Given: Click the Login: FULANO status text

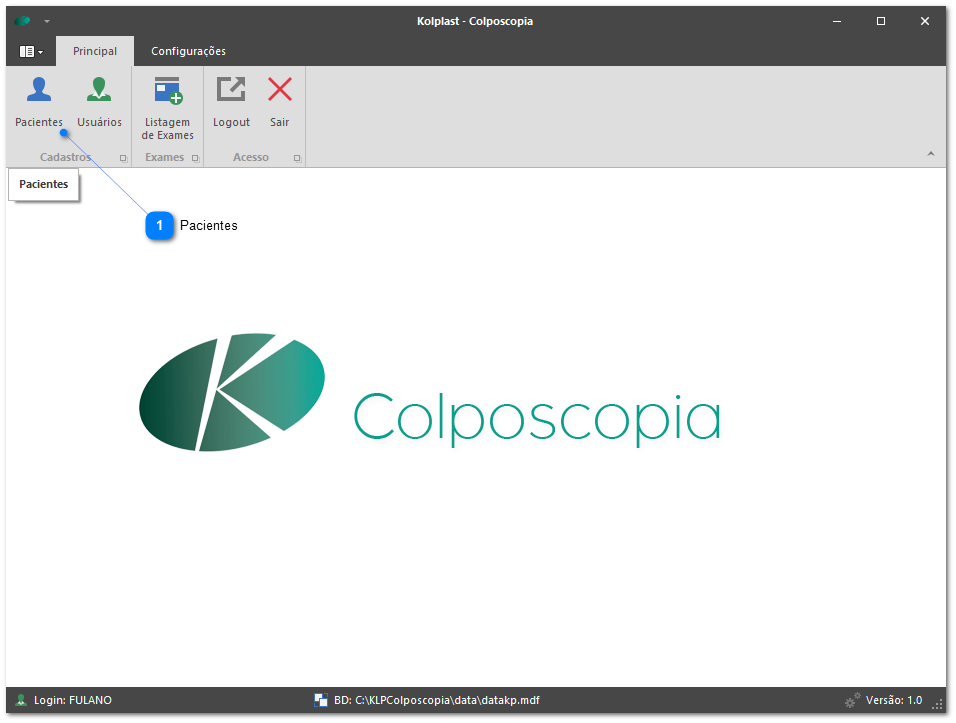Looking at the screenshot, I should pos(73,700).
